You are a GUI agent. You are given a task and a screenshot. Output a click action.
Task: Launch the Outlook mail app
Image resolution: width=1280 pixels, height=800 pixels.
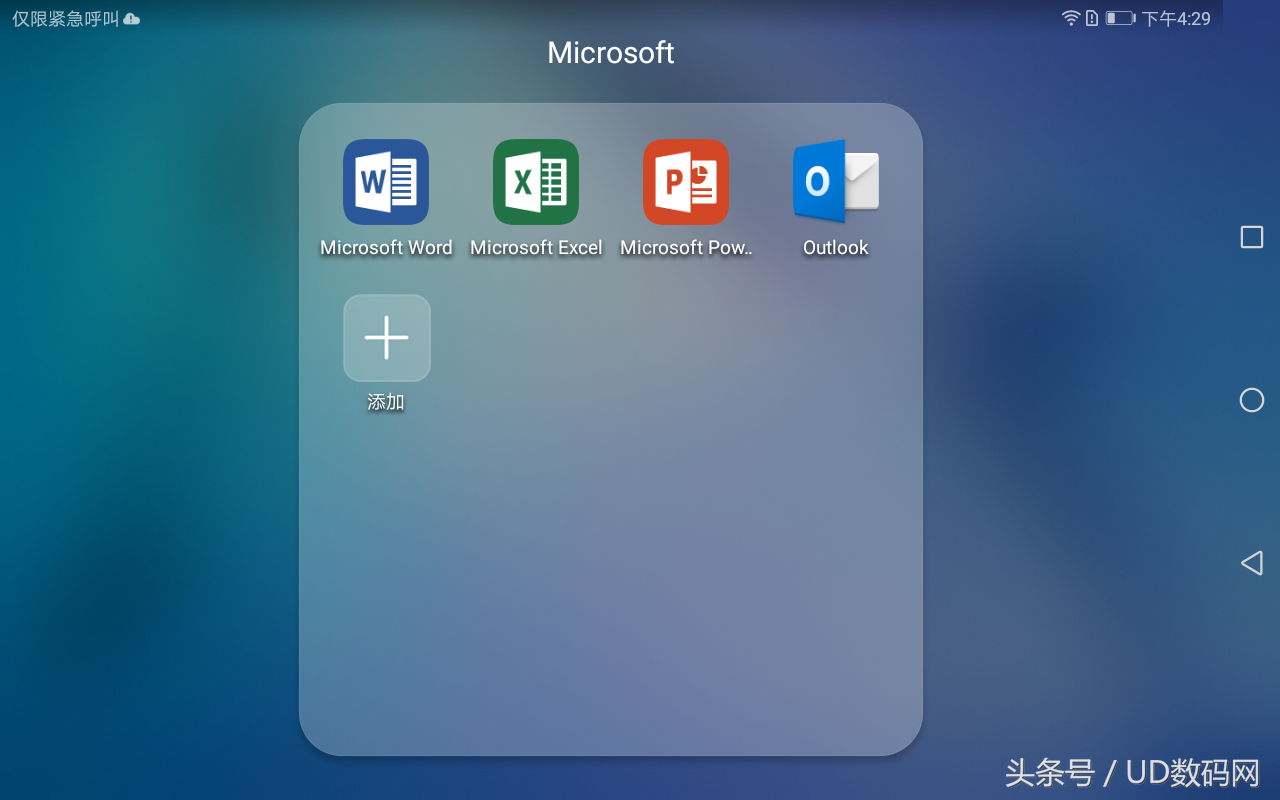(x=836, y=182)
